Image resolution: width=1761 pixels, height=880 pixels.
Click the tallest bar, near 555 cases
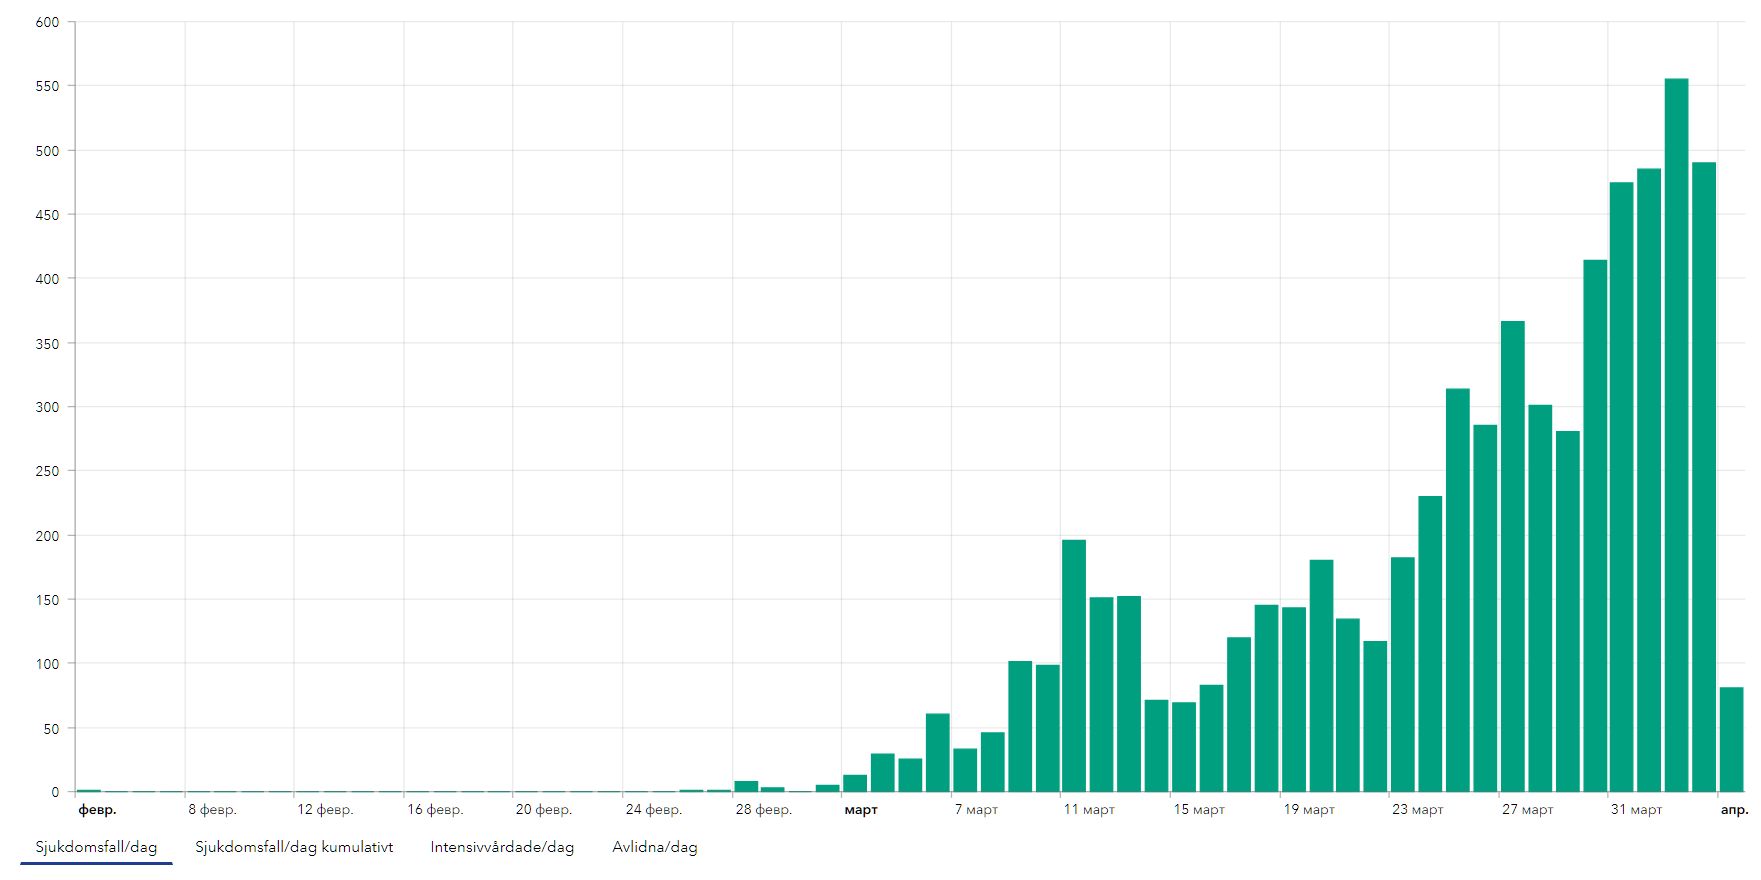pyautogui.click(x=1676, y=435)
